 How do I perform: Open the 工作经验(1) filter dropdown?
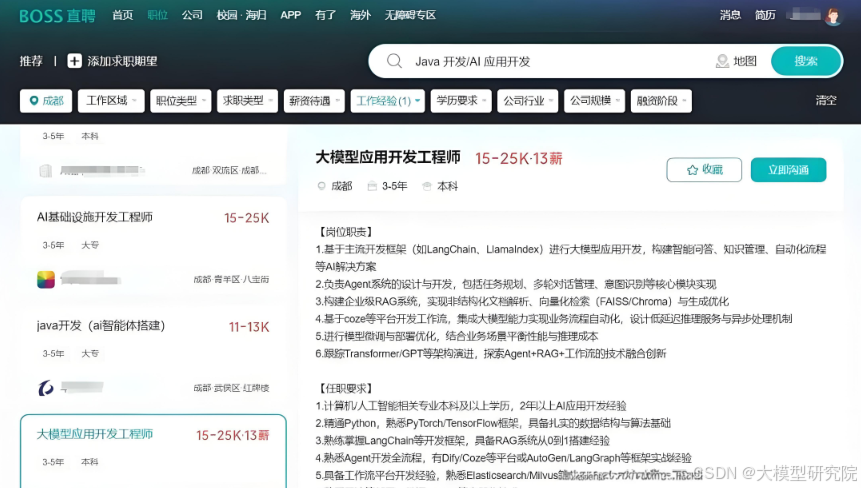pos(388,100)
